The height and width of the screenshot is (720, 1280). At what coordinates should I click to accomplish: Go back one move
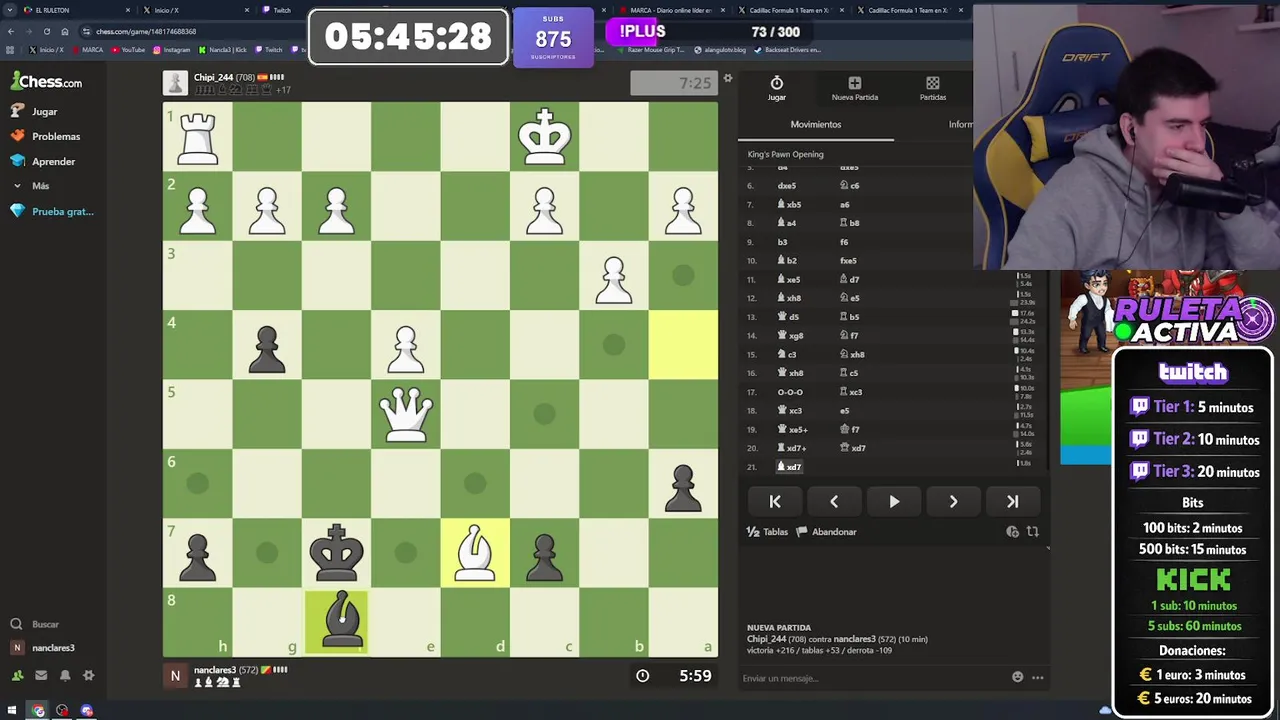834,502
